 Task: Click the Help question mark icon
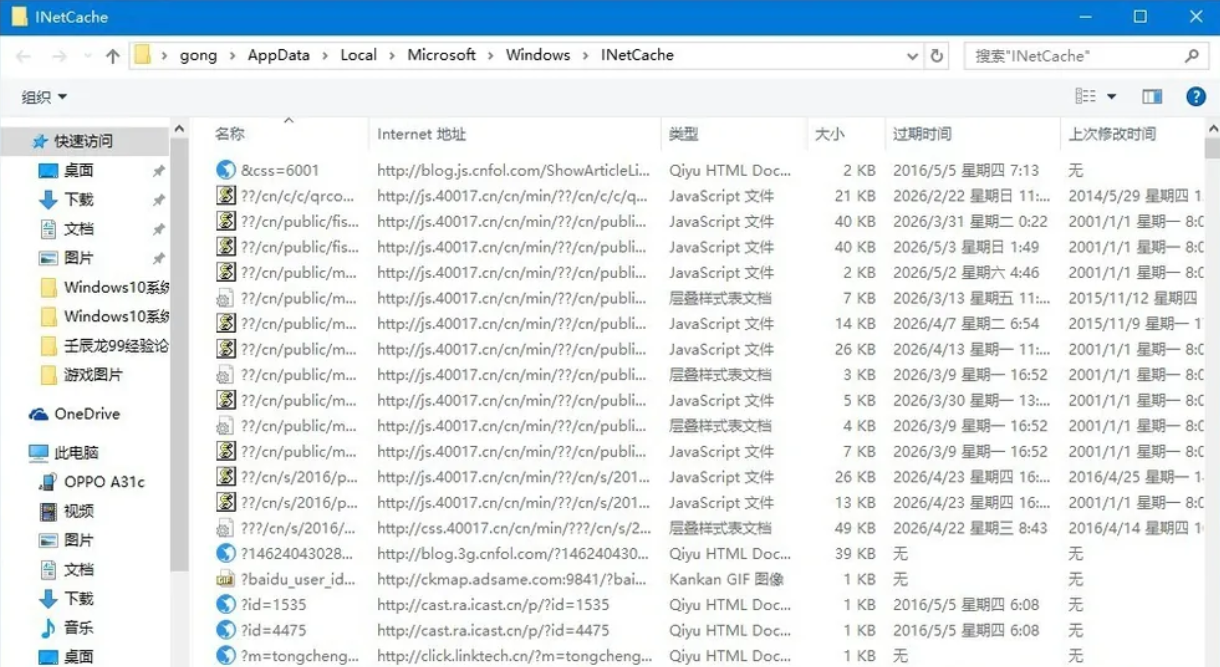pyautogui.click(x=1196, y=96)
